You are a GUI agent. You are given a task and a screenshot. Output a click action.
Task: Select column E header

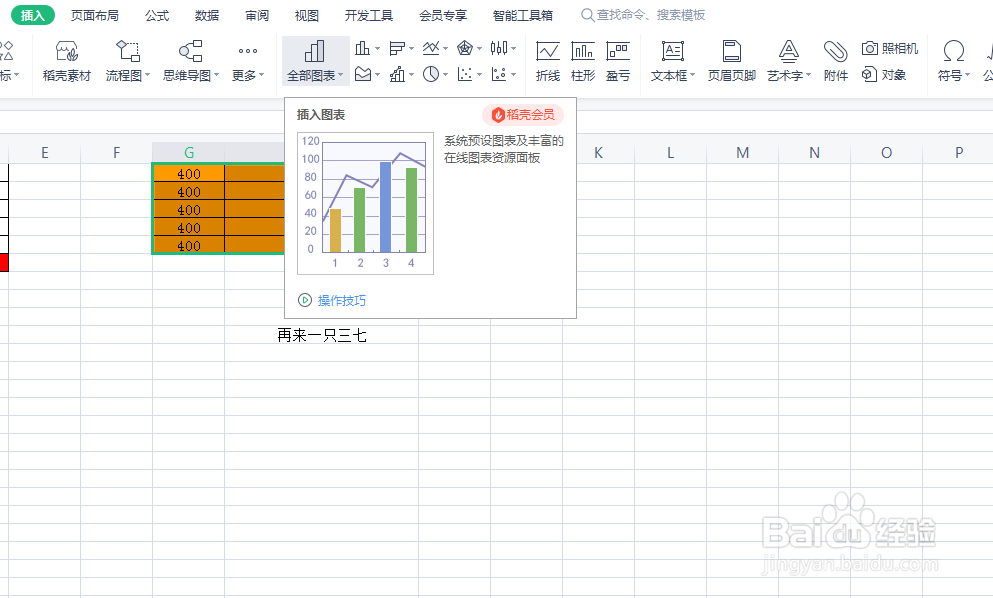point(44,153)
